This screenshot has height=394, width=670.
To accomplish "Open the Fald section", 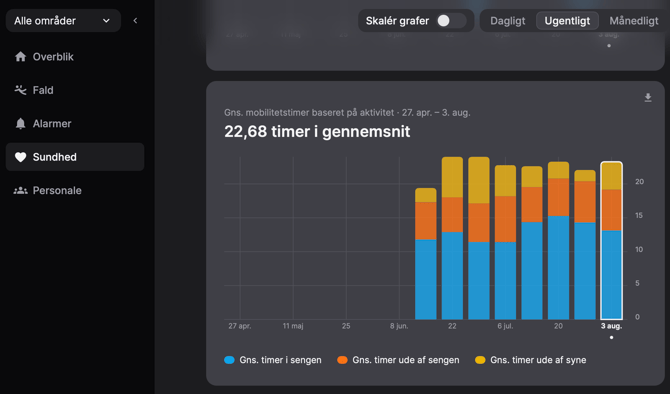I will 75,90.
